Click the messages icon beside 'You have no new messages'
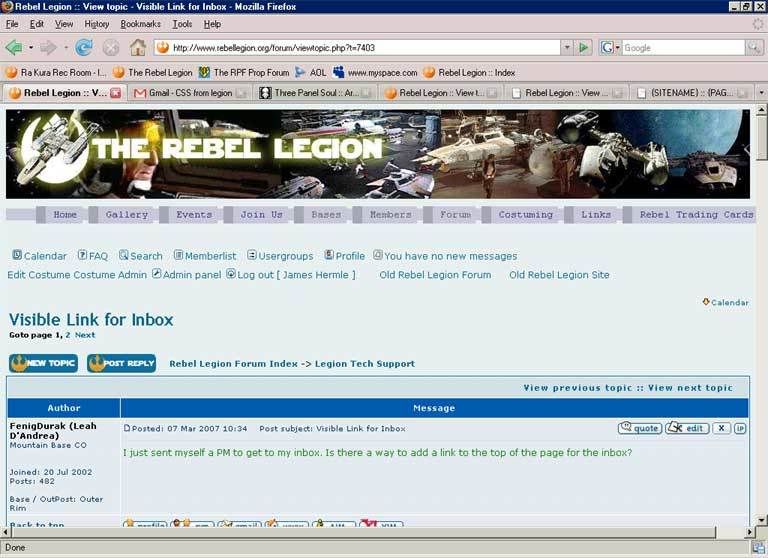The image size is (768, 558). tap(378, 255)
